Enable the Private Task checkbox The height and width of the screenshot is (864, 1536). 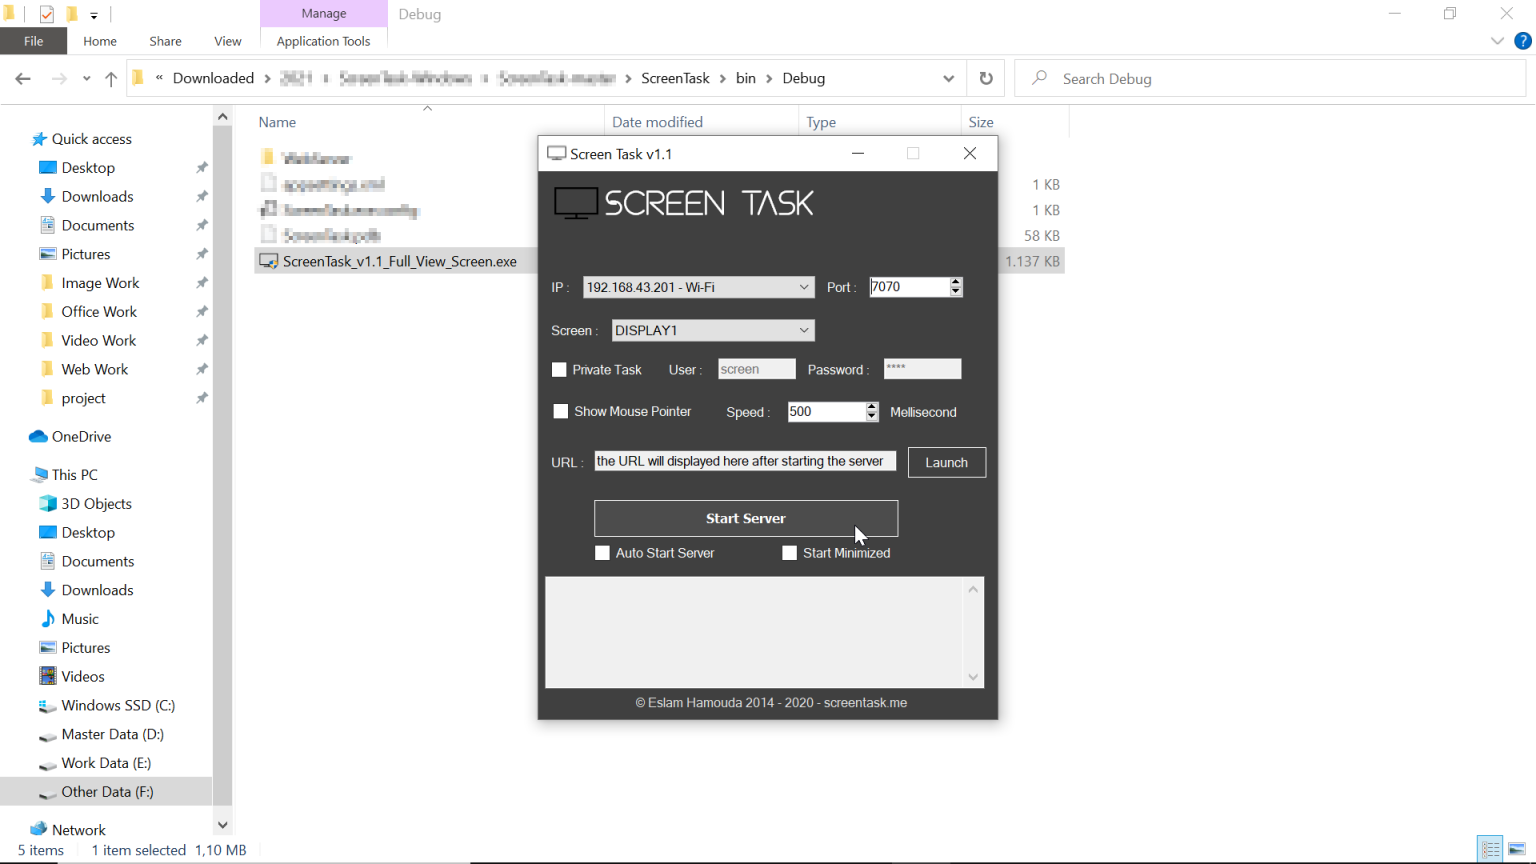coord(560,369)
